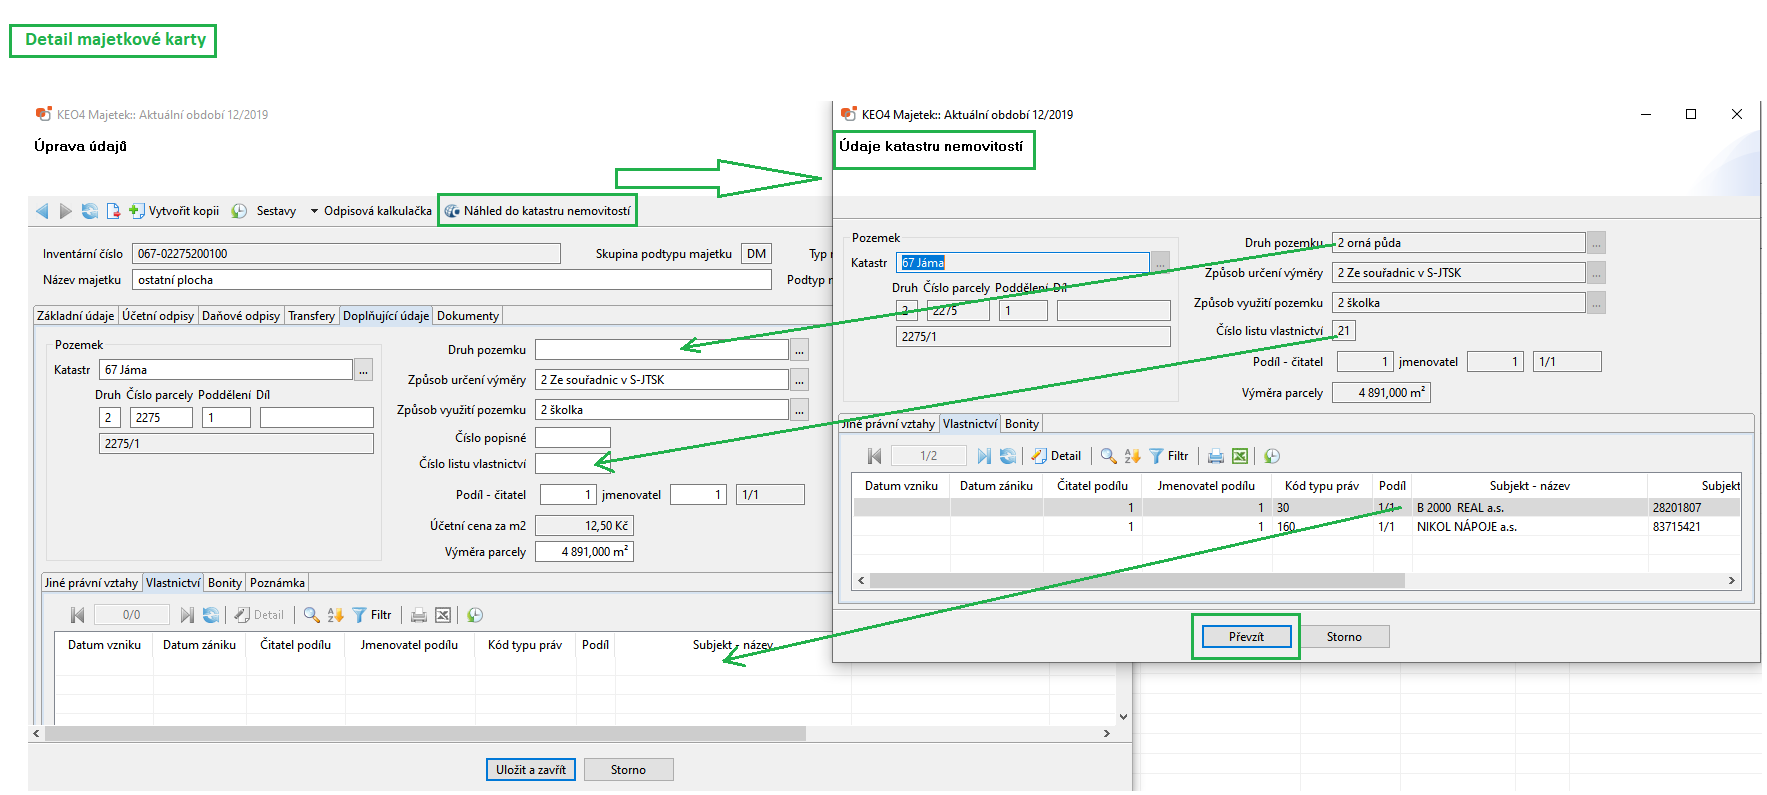This screenshot has width=1767, height=795.
Task: Click Filtr in katastr dialog grid toolbar
Action: (x=1169, y=456)
